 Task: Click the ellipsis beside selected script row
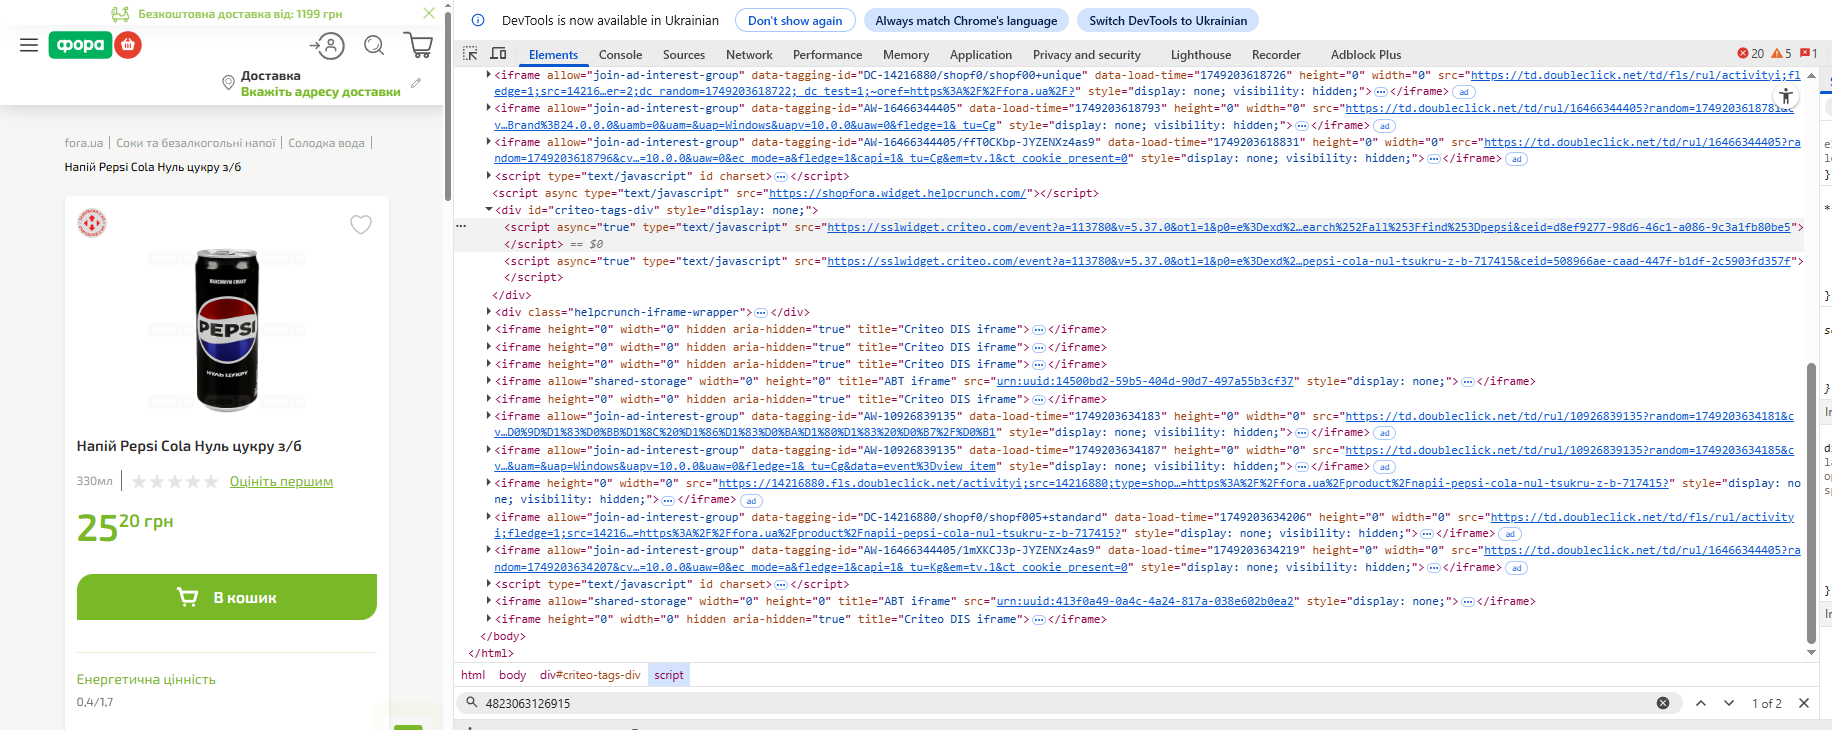pos(461,227)
